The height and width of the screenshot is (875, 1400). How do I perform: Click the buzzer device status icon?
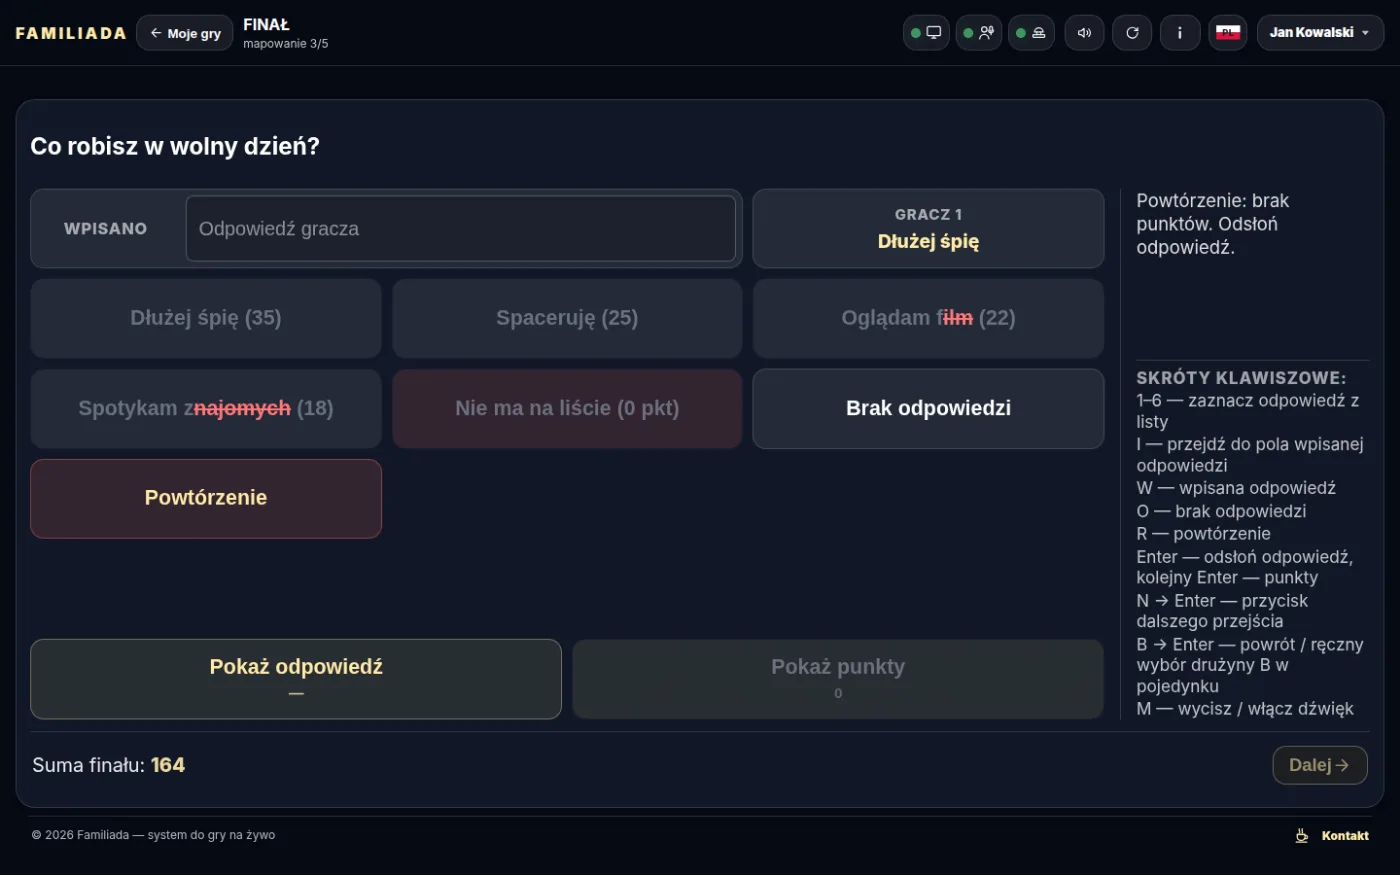click(x=1031, y=33)
